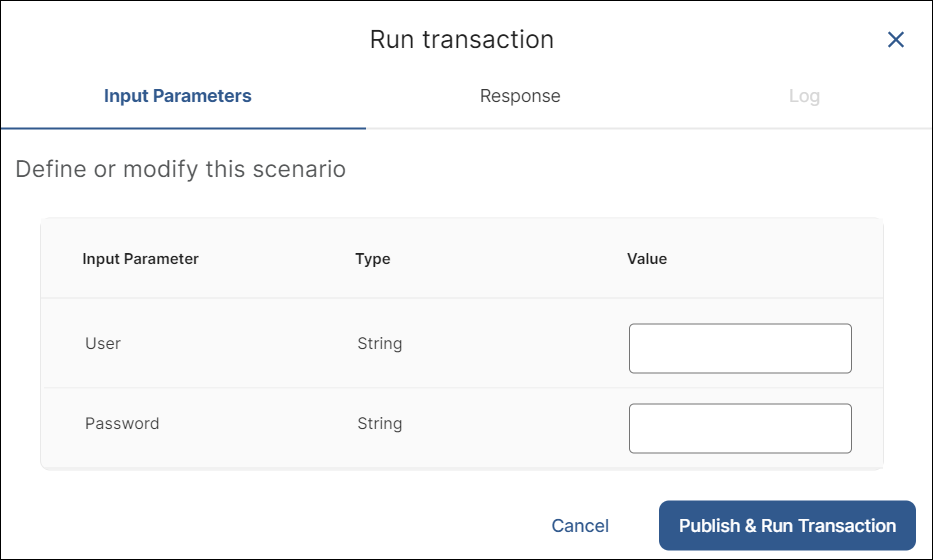Click the Run transaction title
This screenshot has height=560, width=933.
click(462, 39)
